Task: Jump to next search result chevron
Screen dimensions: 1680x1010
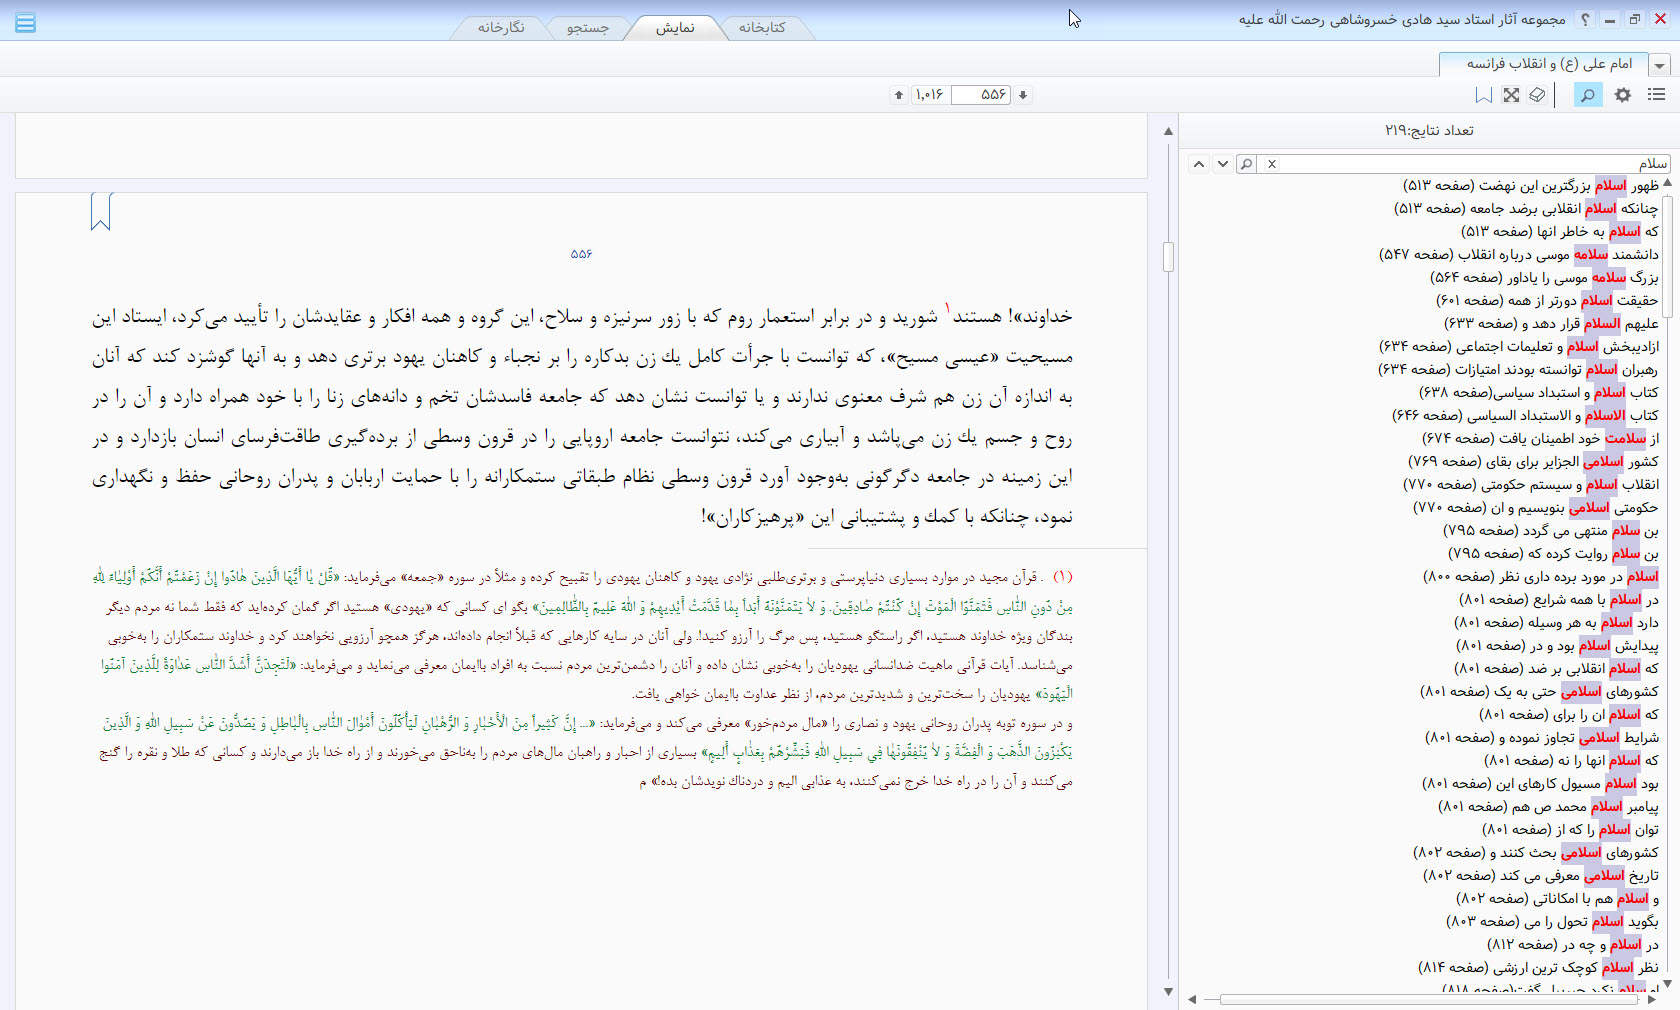Action: tap(1222, 164)
